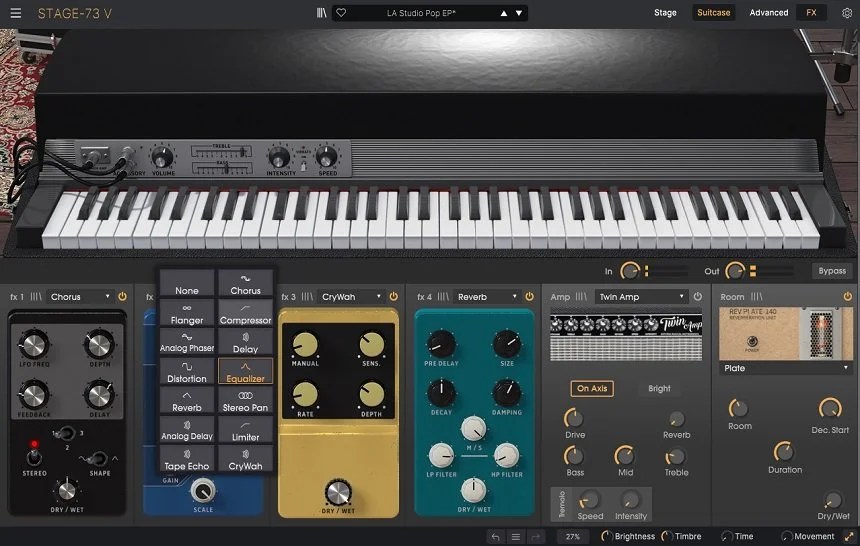Switch to Stage model

[665, 13]
